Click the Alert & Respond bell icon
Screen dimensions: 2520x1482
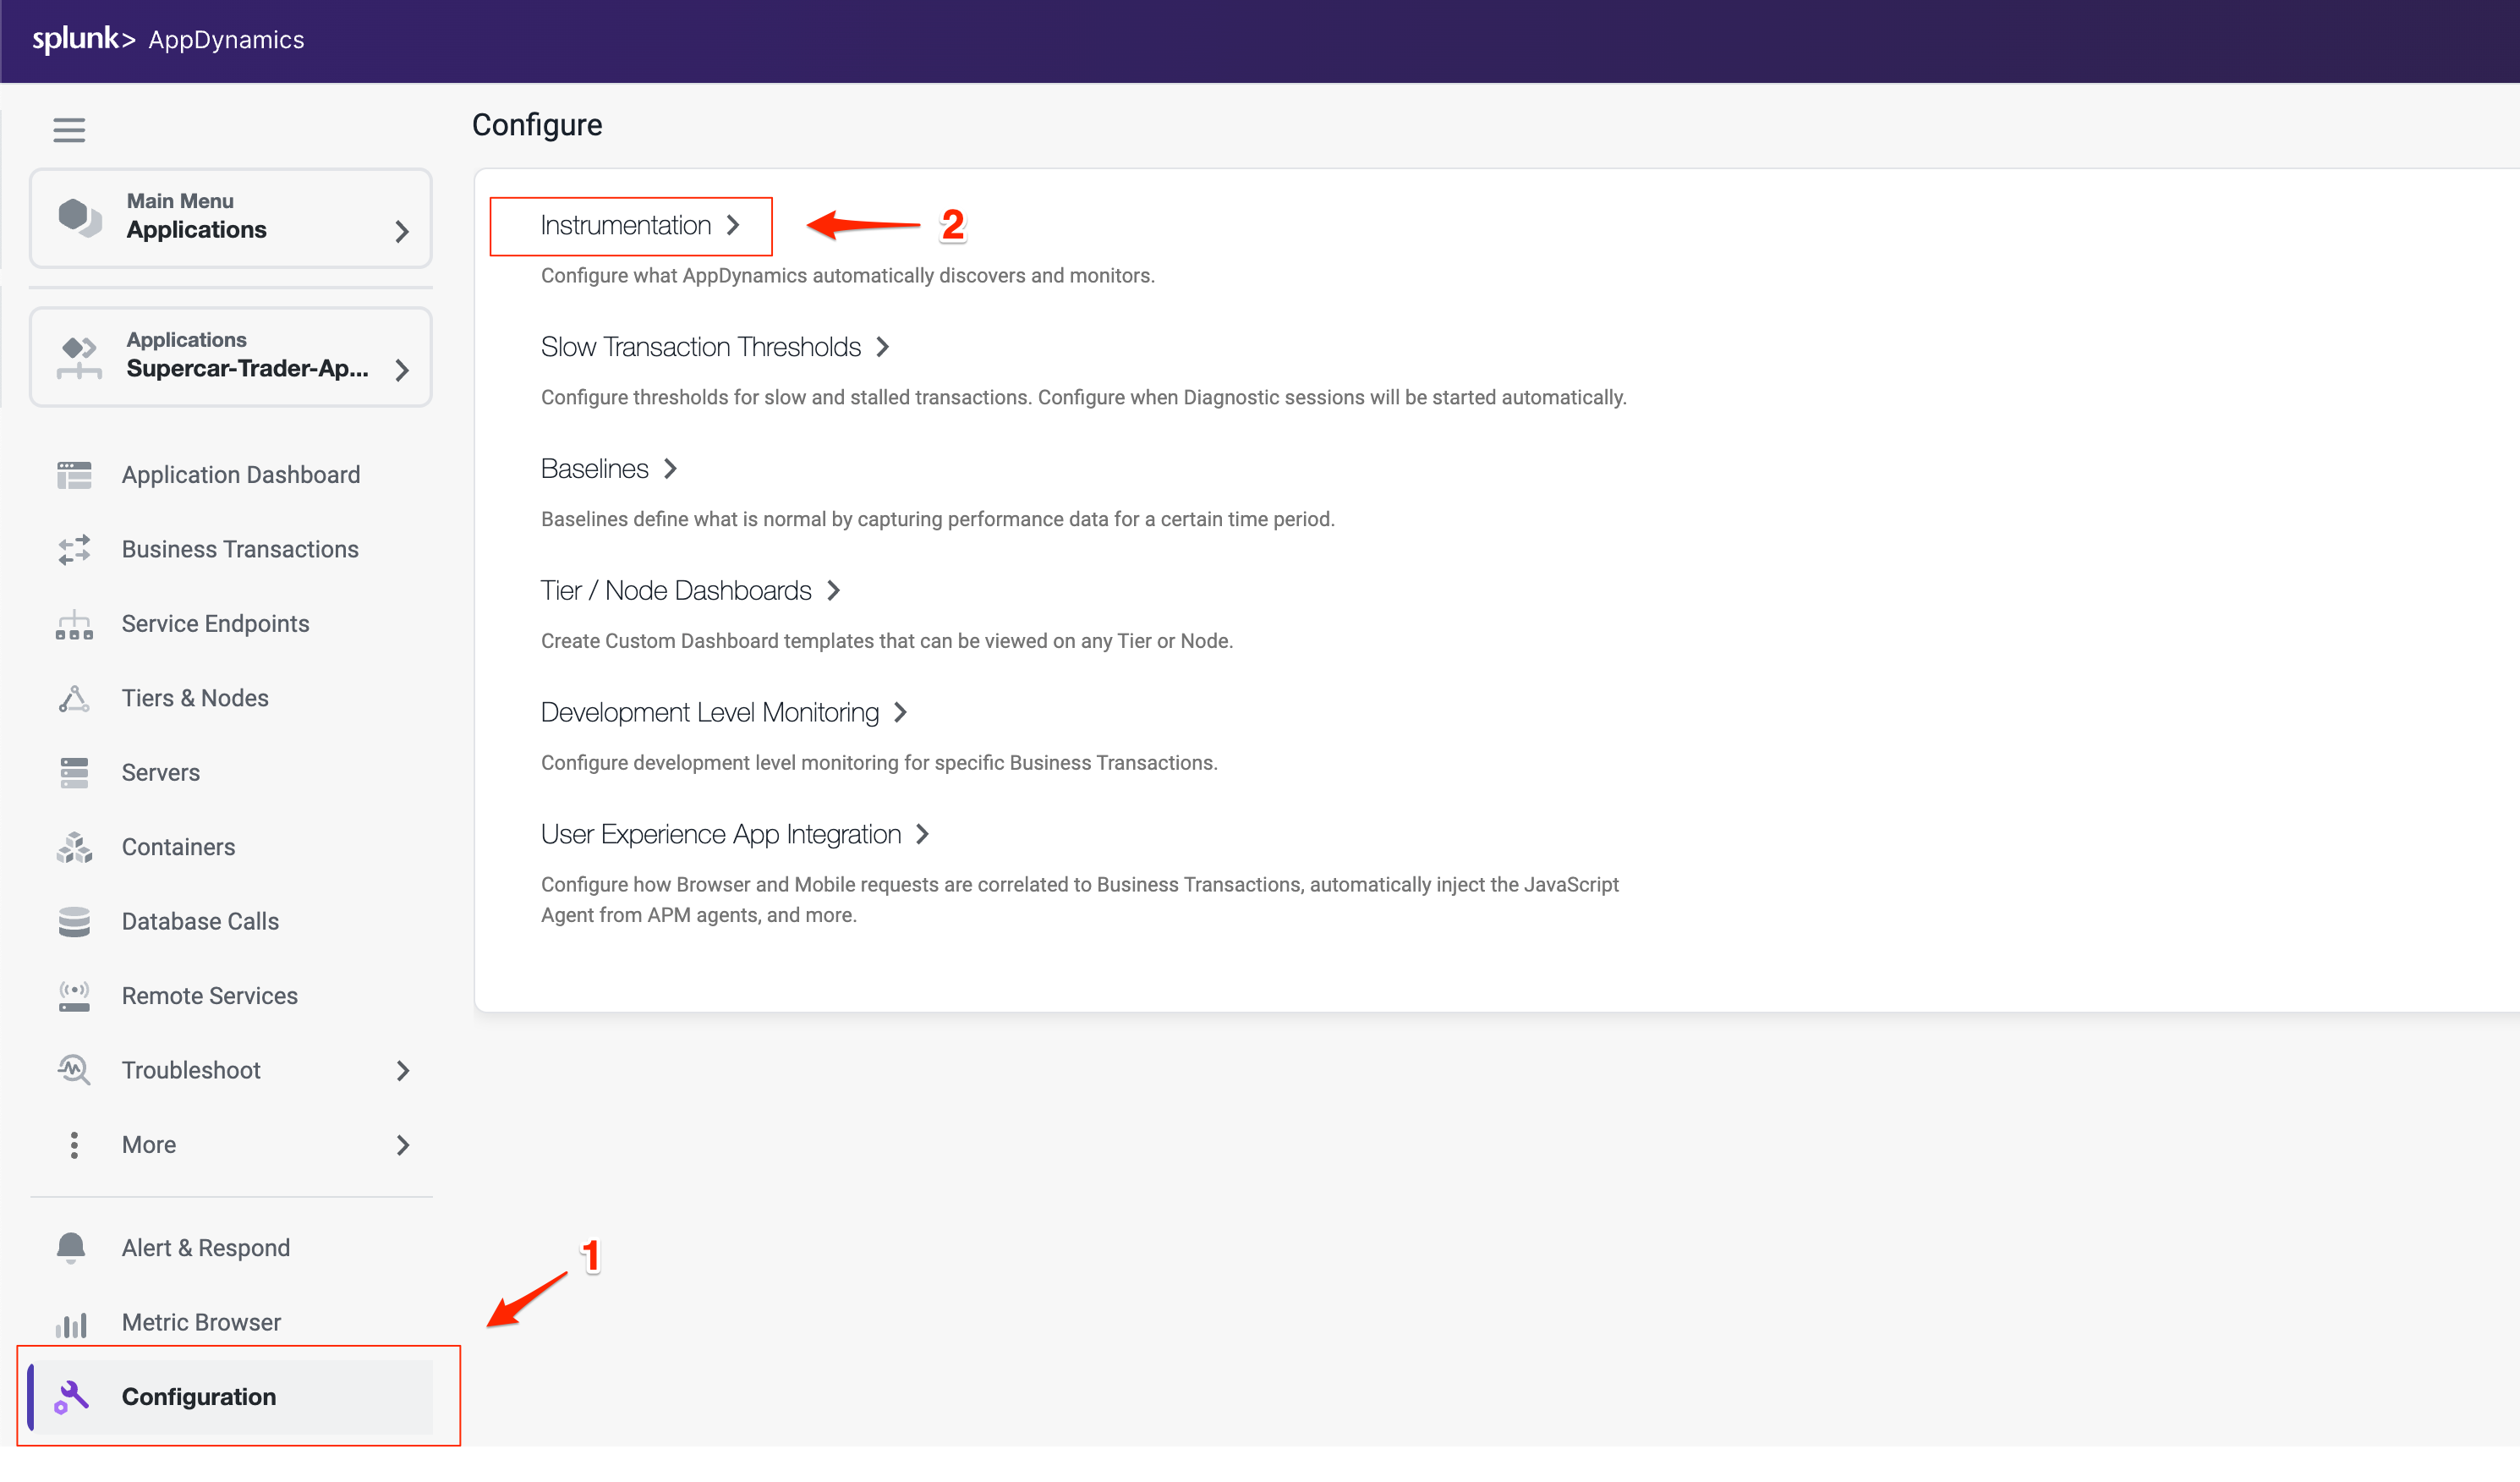[71, 1247]
